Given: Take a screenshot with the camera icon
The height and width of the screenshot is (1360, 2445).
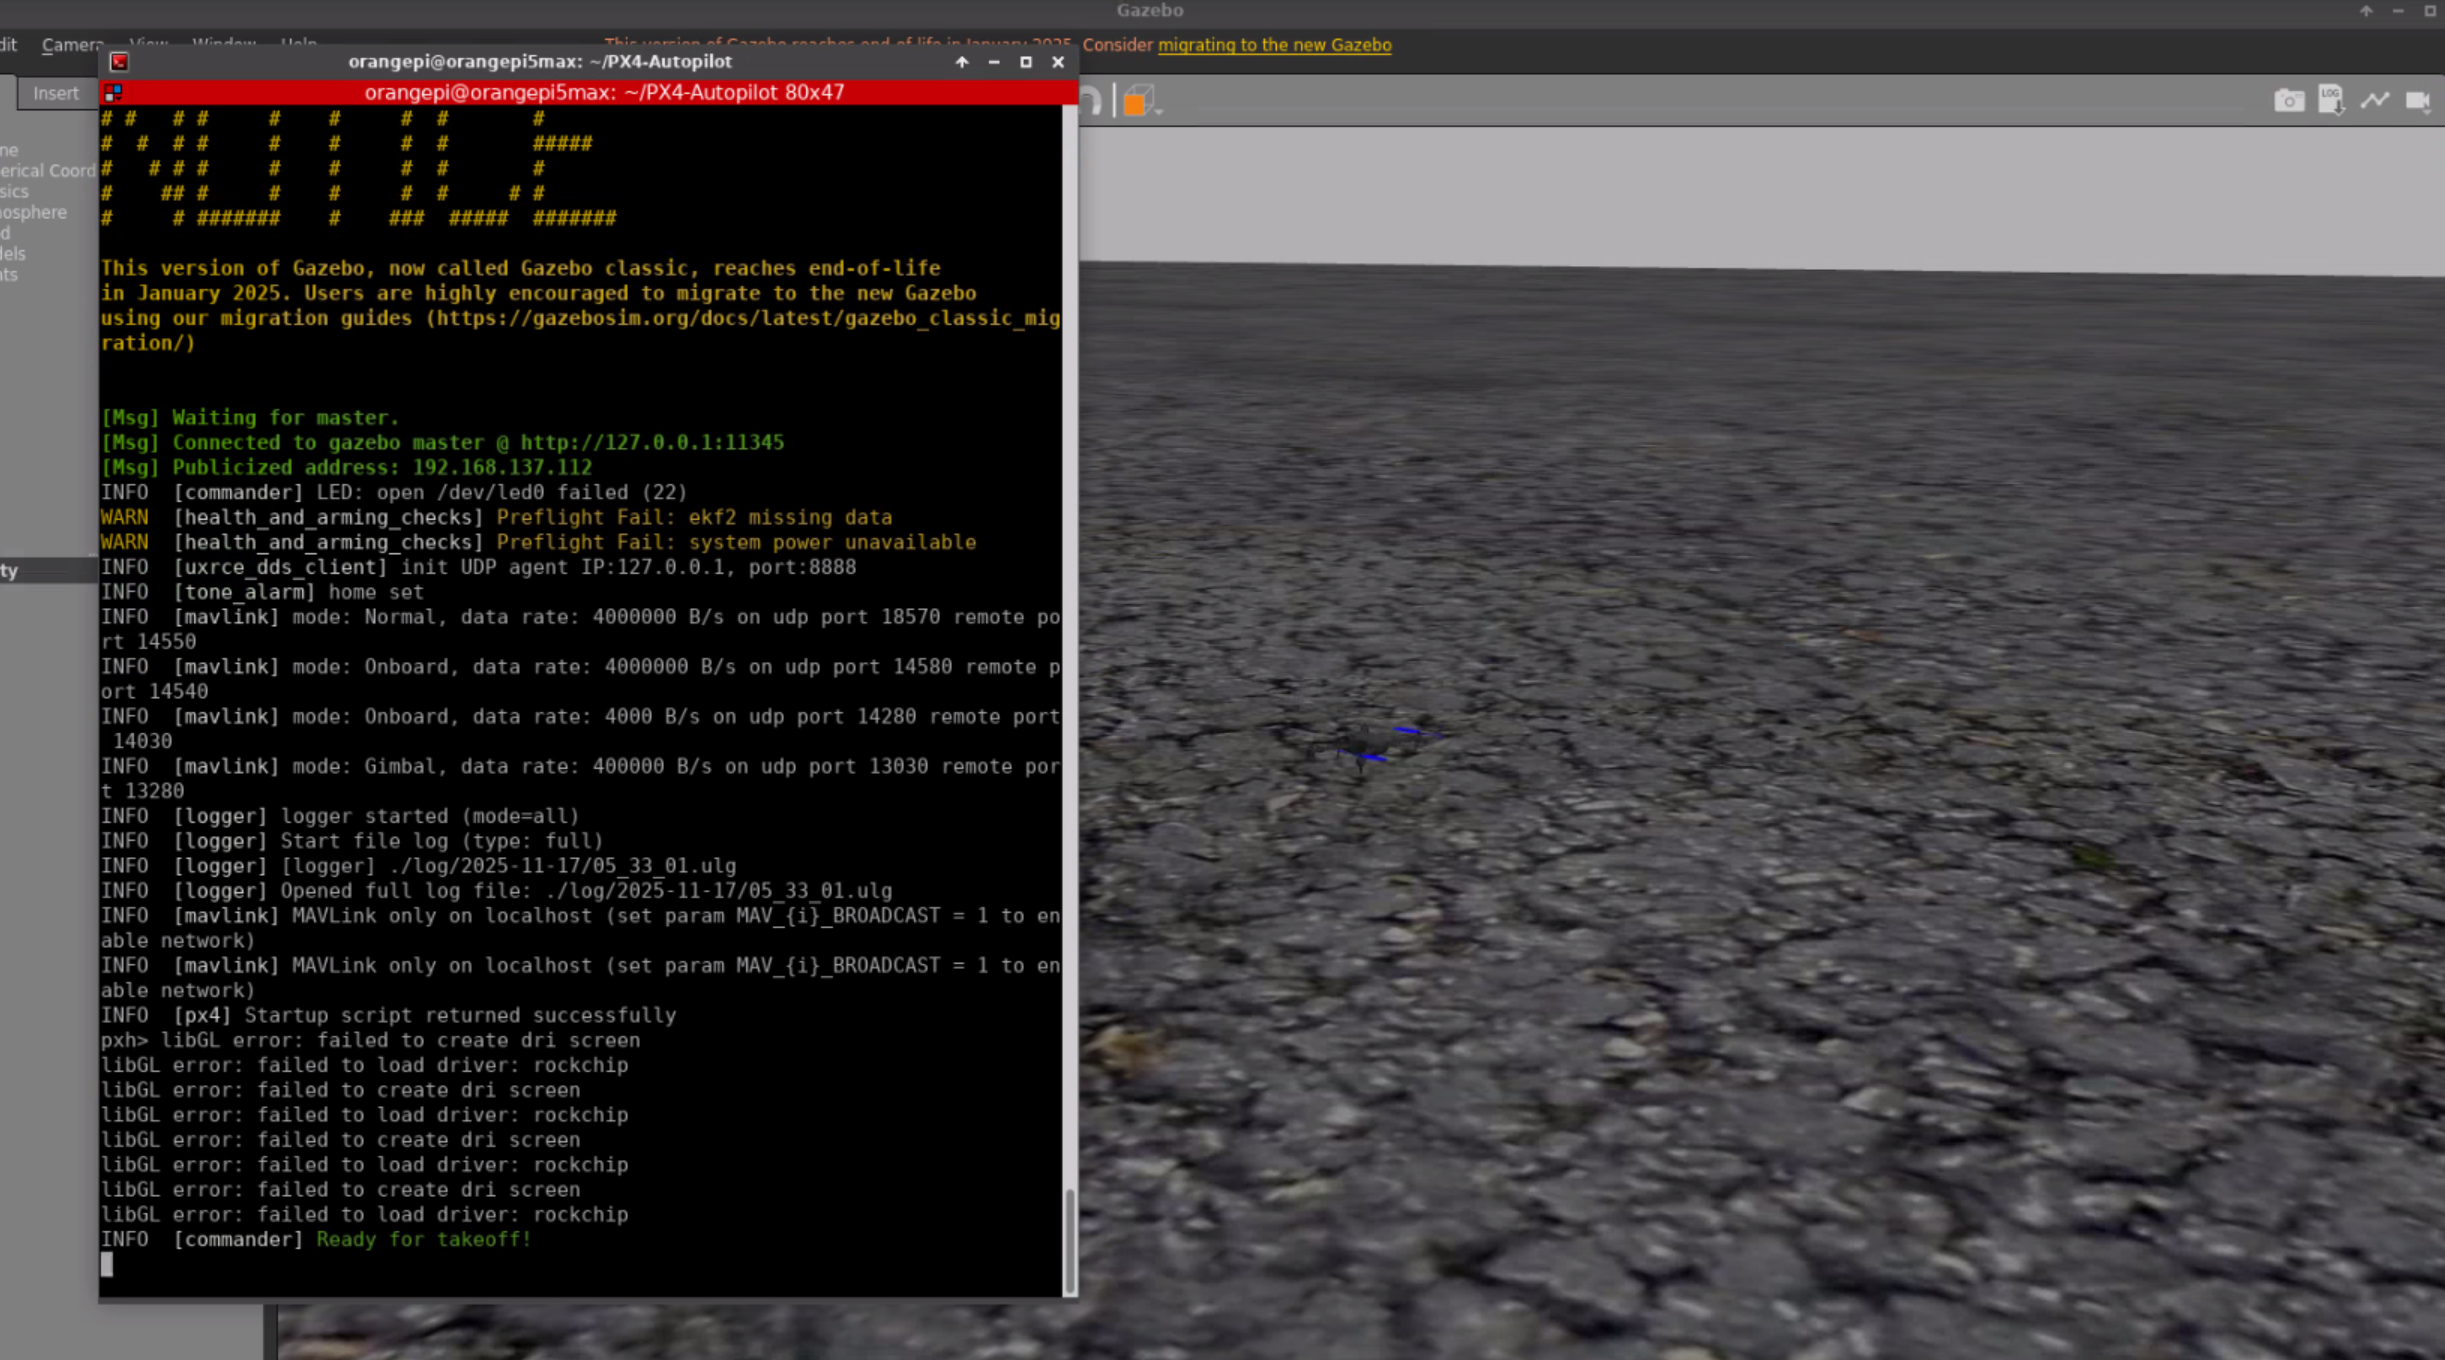Looking at the screenshot, I should point(2288,101).
